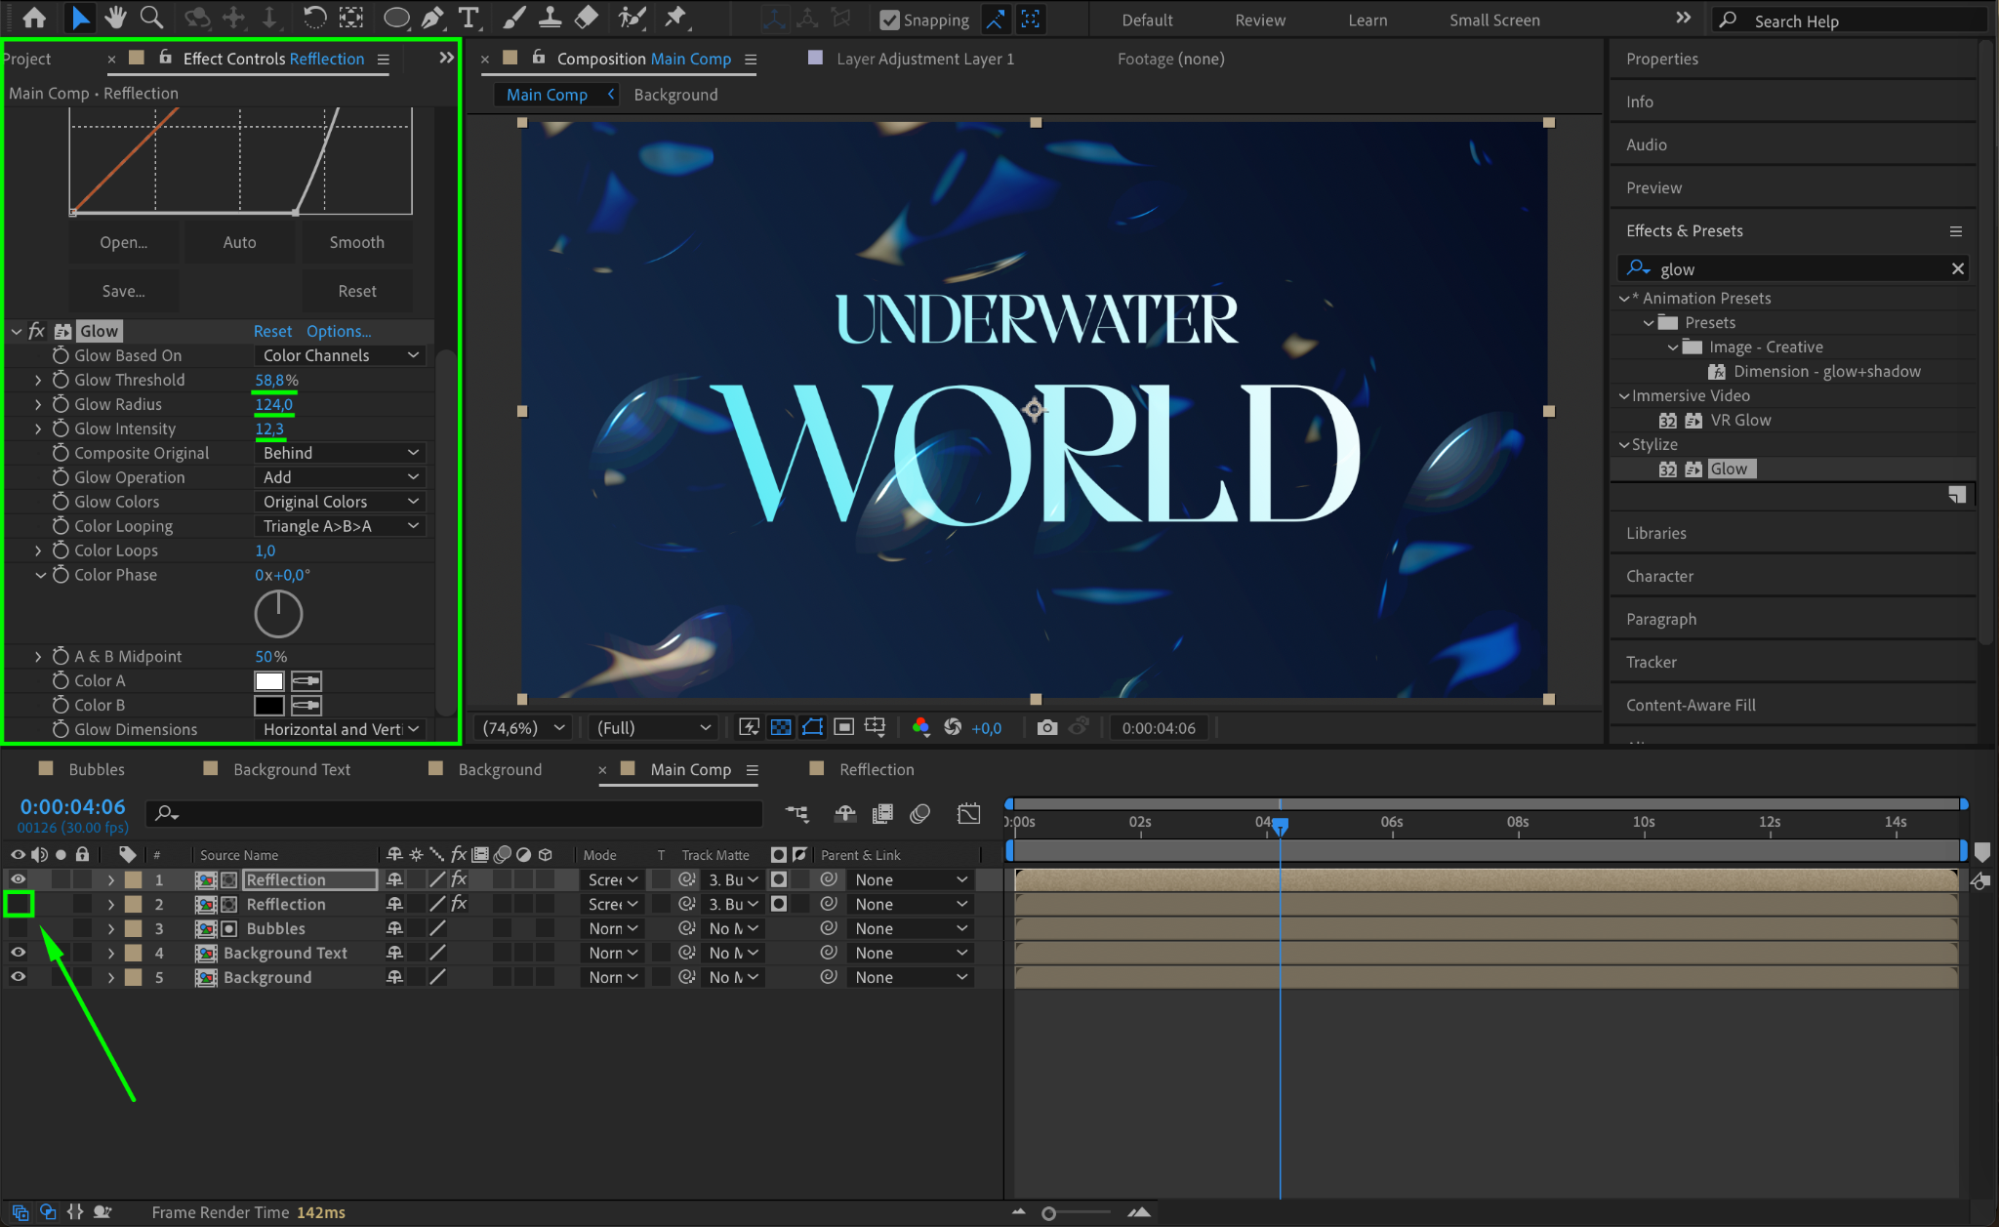Take snapshot with camera icon
Image resolution: width=1999 pixels, height=1227 pixels.
click(1046, 728)
